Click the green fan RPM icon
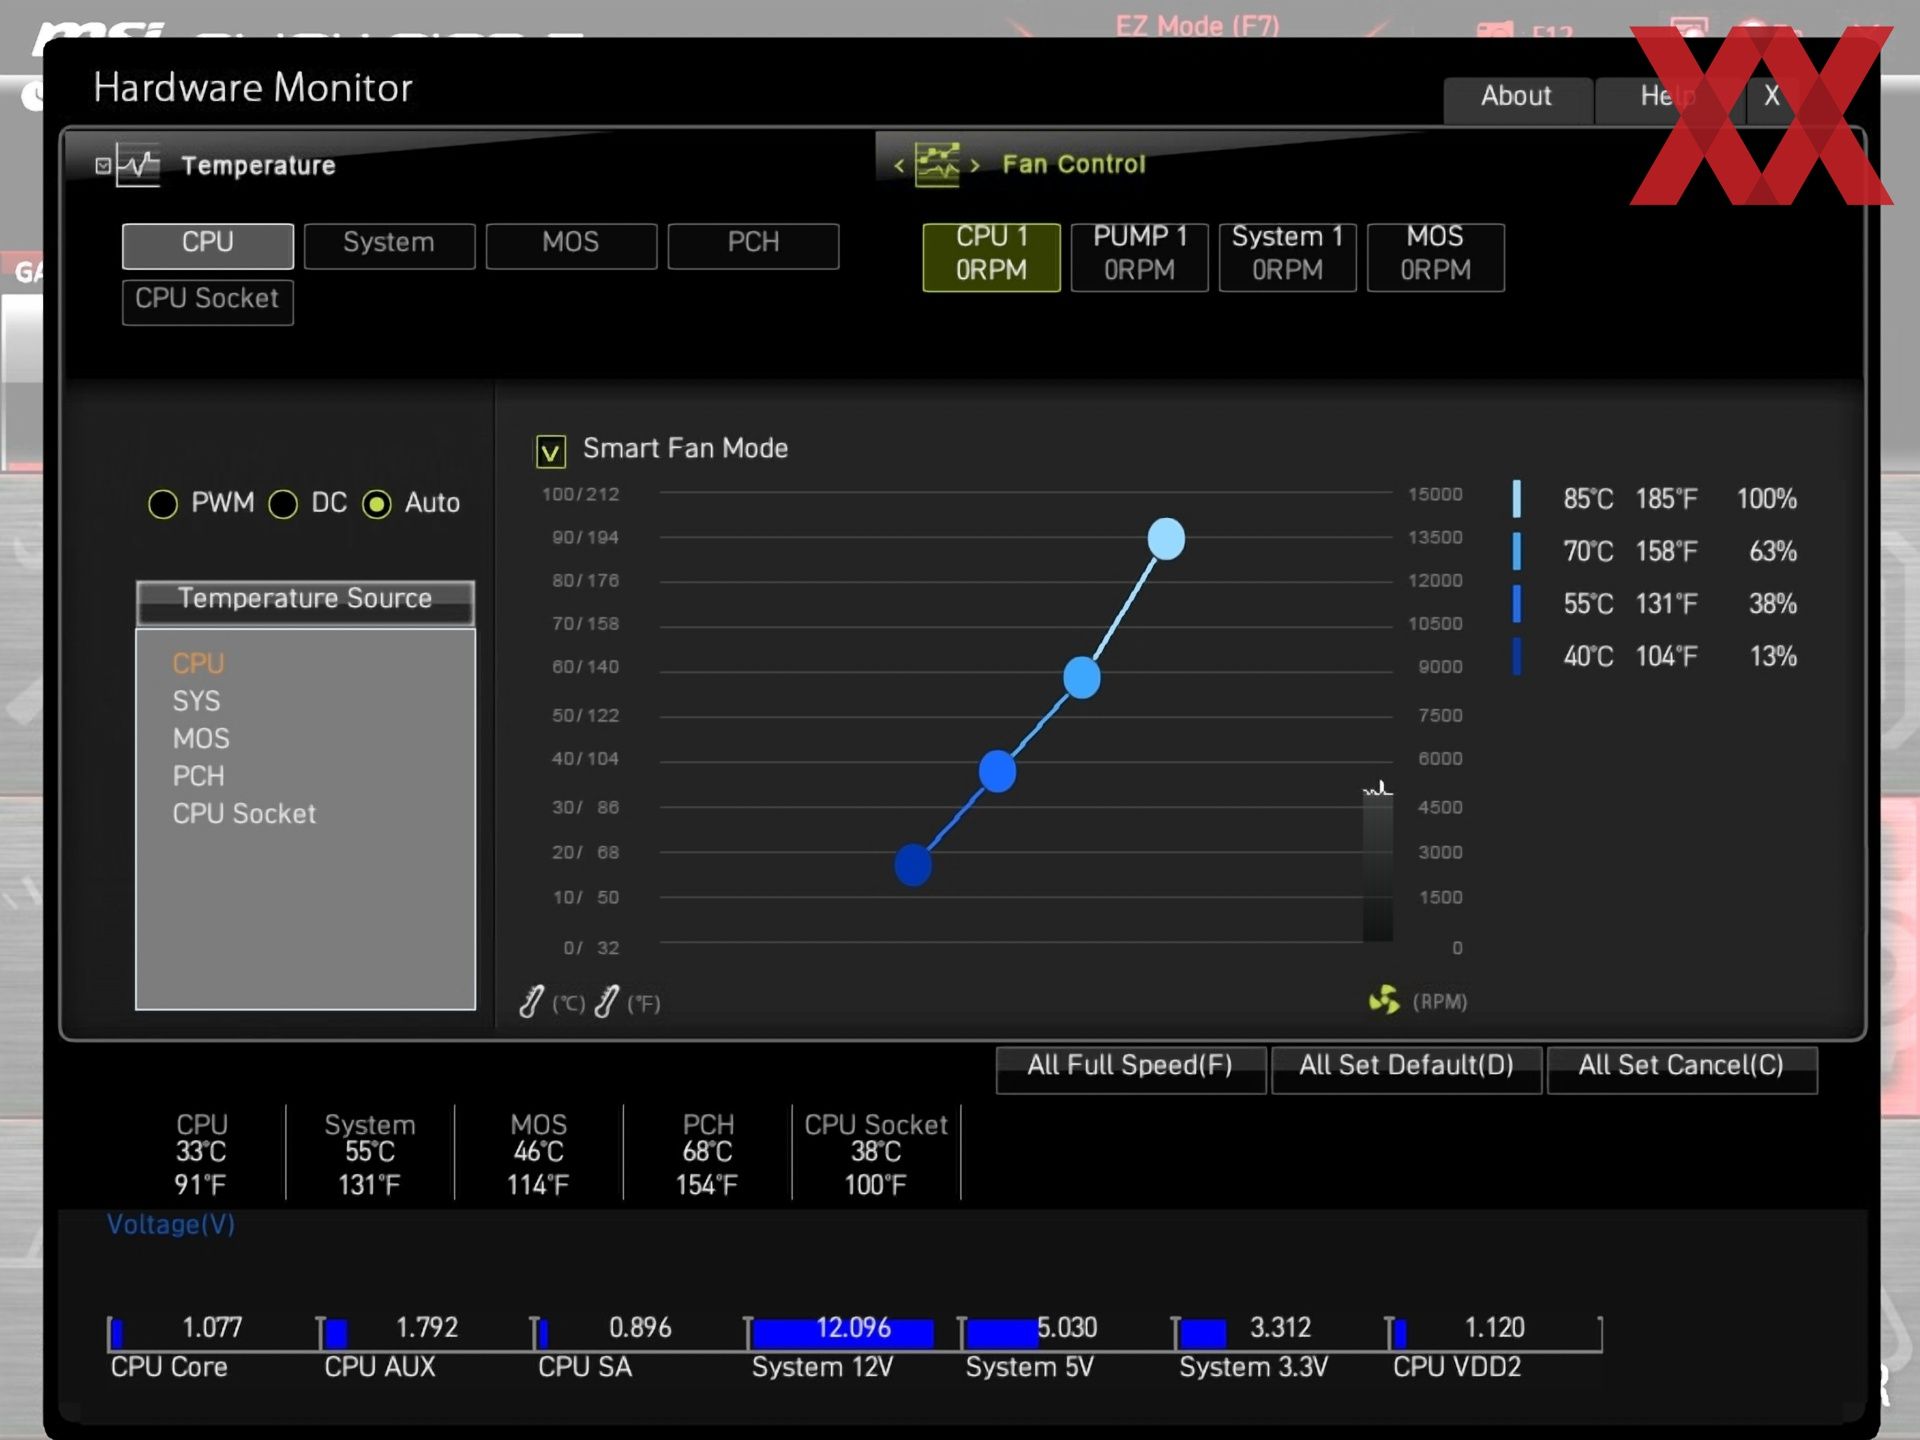 point(1384,999)
